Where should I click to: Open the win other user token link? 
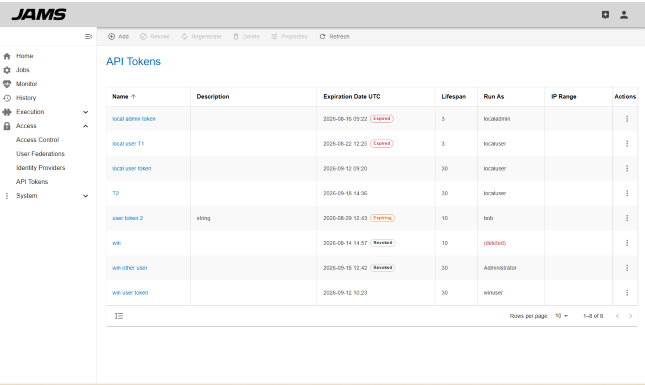click(130, 268)
